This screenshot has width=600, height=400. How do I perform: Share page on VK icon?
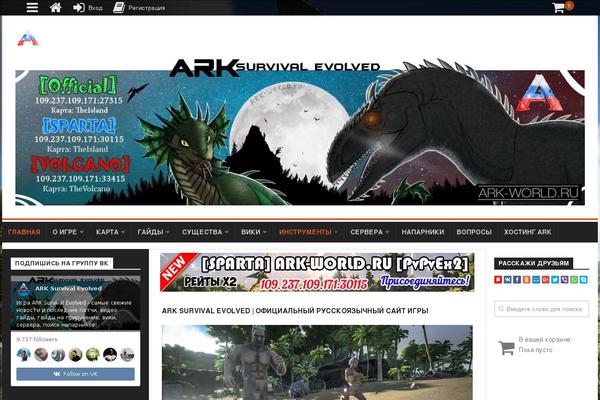coord(507,280)
